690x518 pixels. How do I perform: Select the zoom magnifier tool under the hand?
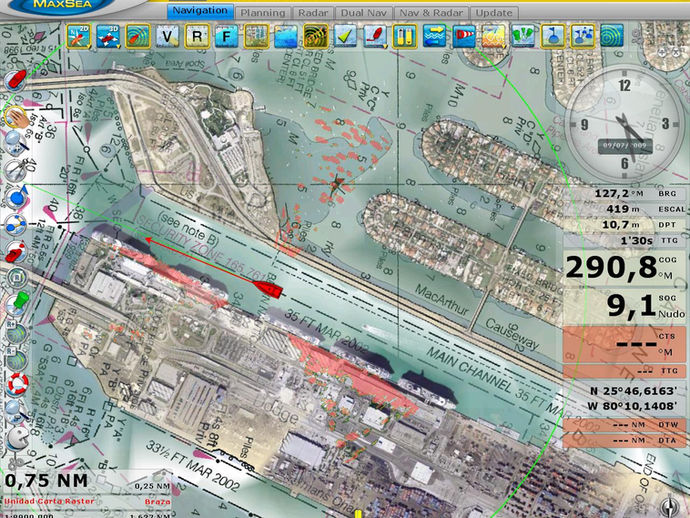click(x=16, y=143)
